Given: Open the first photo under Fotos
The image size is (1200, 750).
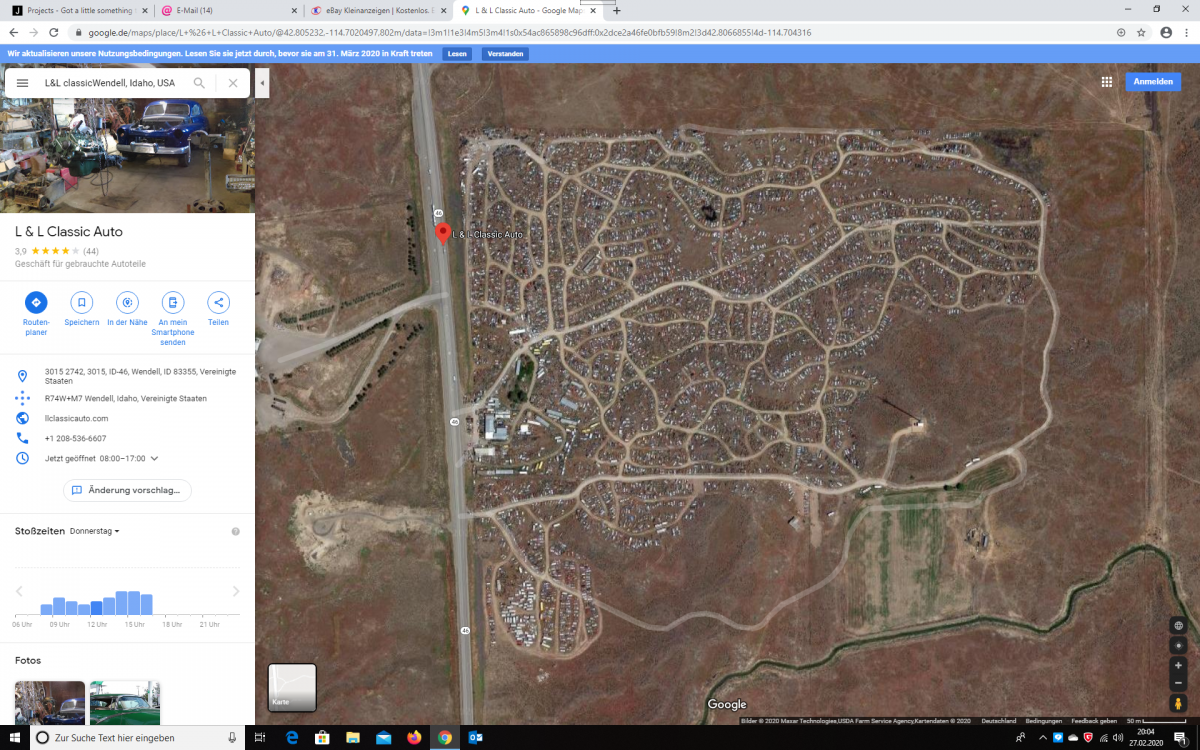Looking at the screenshot, I should pyautogui.click(x=50, y=702).
